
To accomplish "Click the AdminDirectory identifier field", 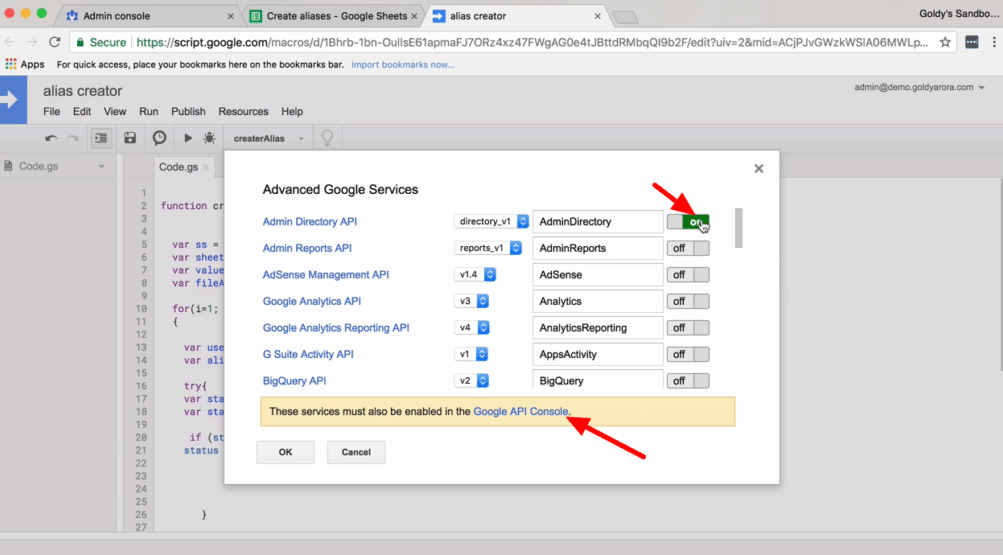I will [597, 221].
